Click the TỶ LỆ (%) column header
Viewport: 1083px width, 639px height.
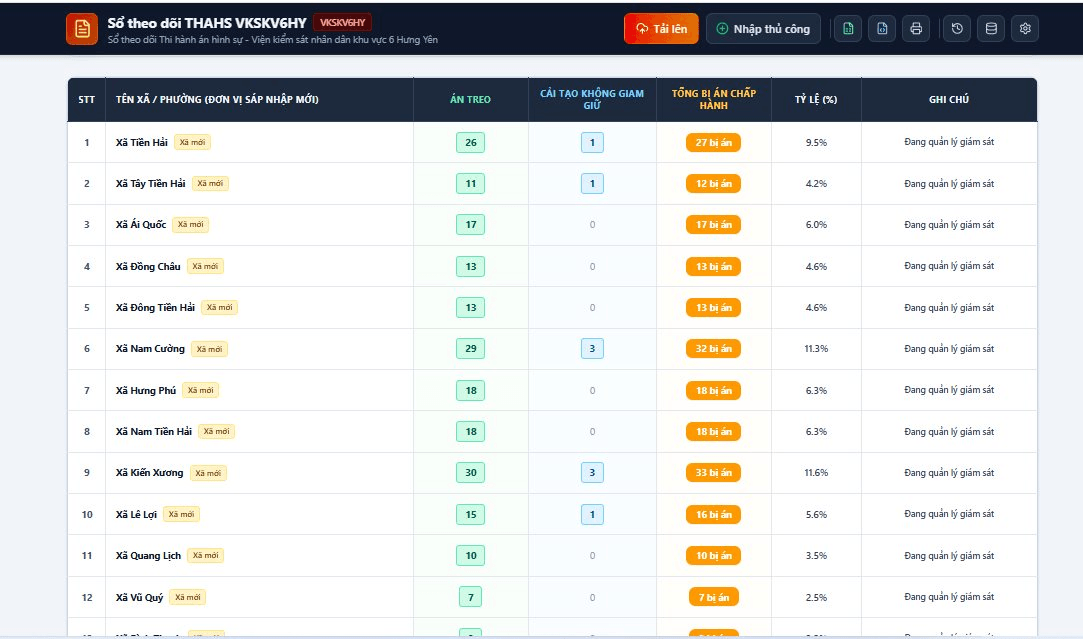coord(816,99)
